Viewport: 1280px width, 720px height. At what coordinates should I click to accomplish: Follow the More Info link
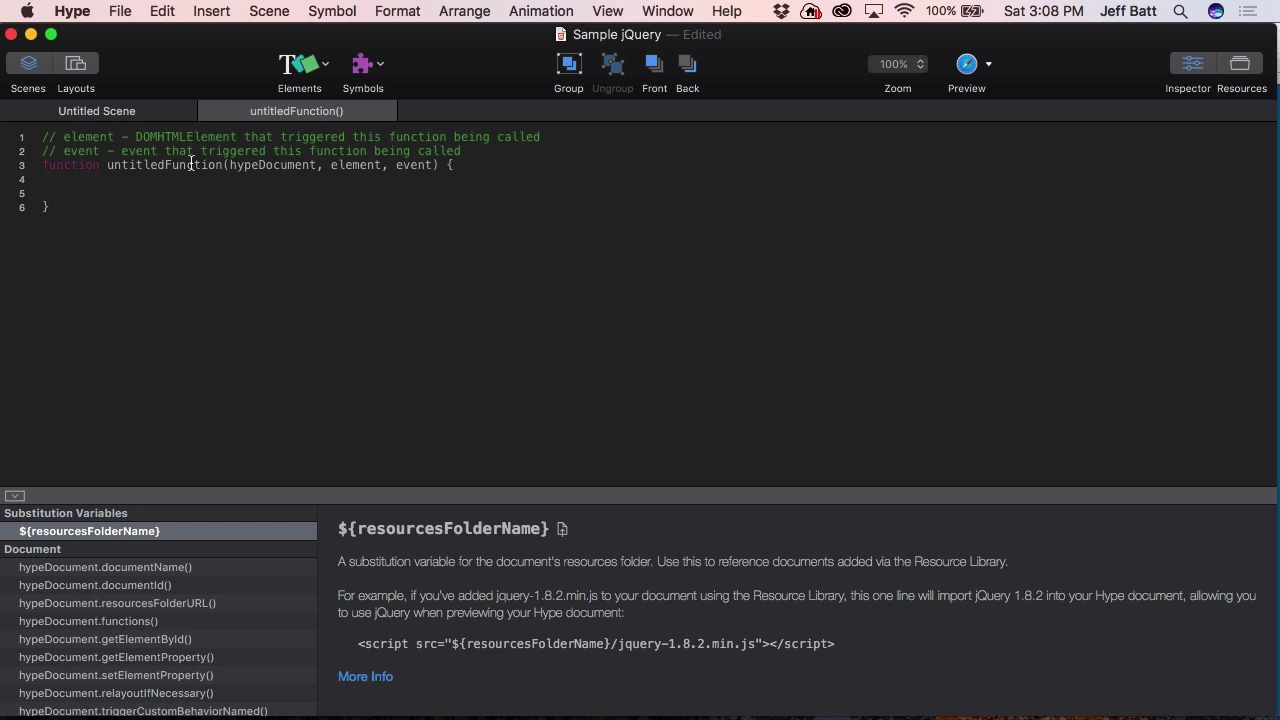[x=365, y=677]
